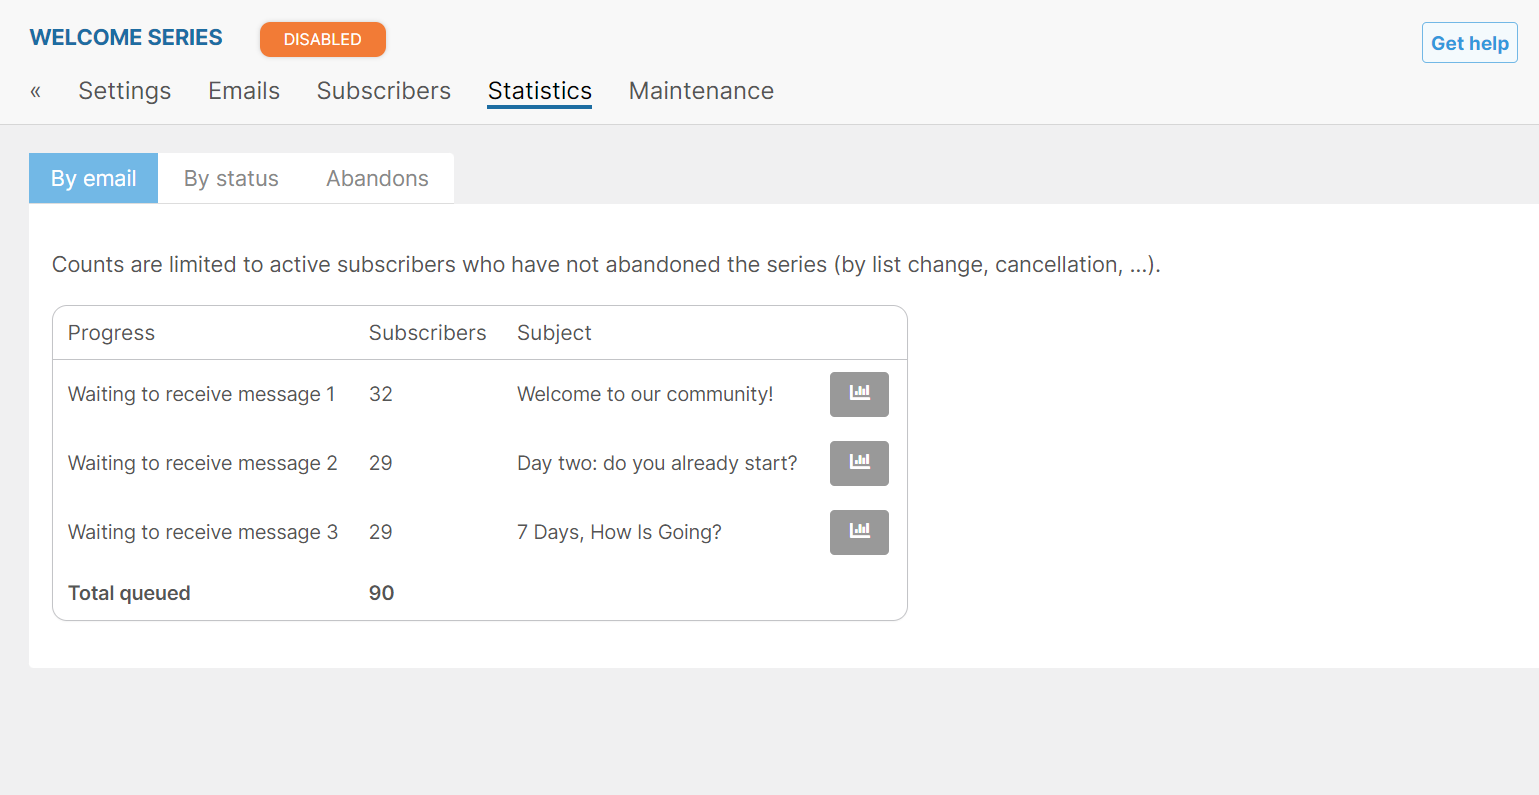
Task: Click the Progress column header
Action: click(x=111, y=333)
